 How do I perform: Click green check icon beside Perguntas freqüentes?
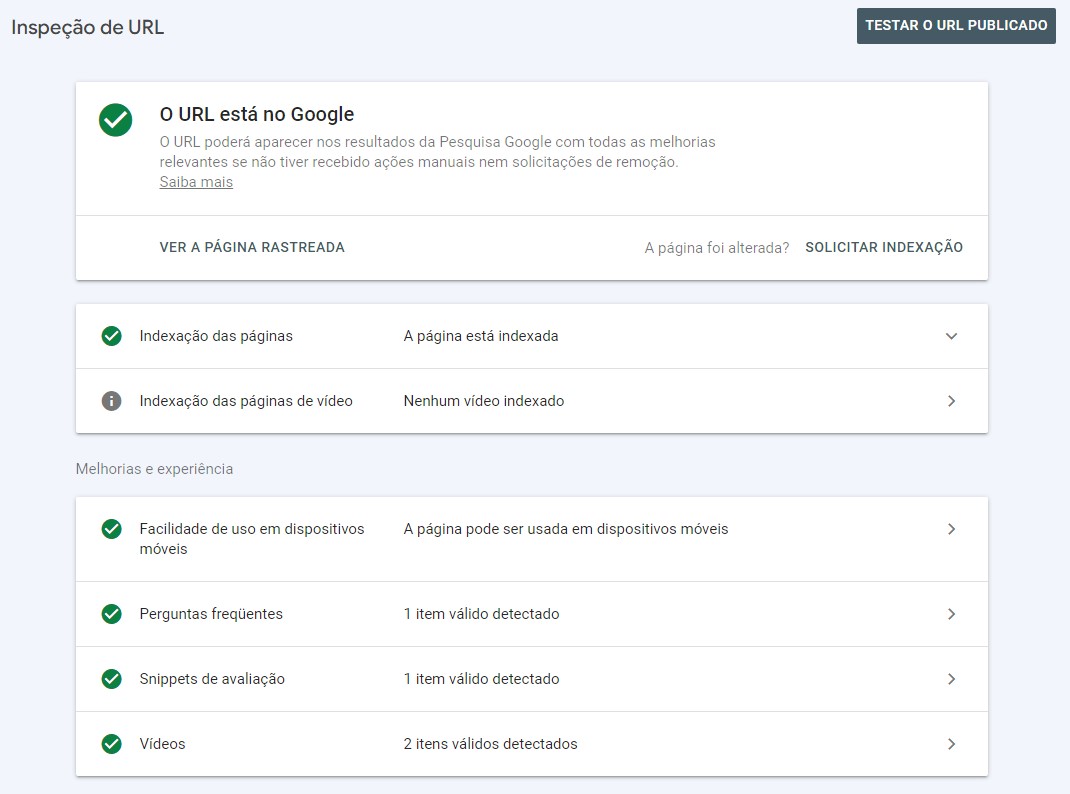(112, 614)
